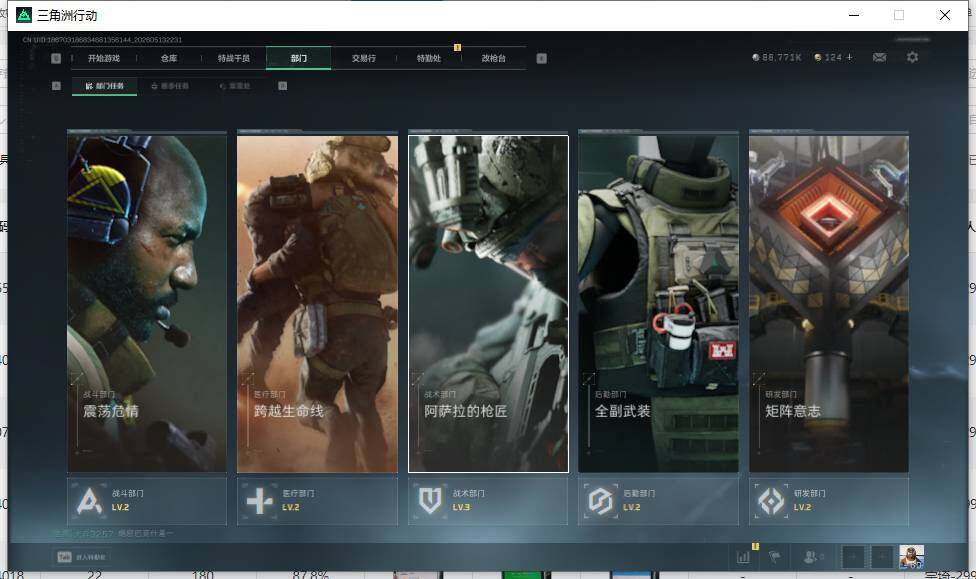Click the first empty squad plus slot
Image resolution: width=976 pixels, height=579 pixels.
(x=853, y=557)
